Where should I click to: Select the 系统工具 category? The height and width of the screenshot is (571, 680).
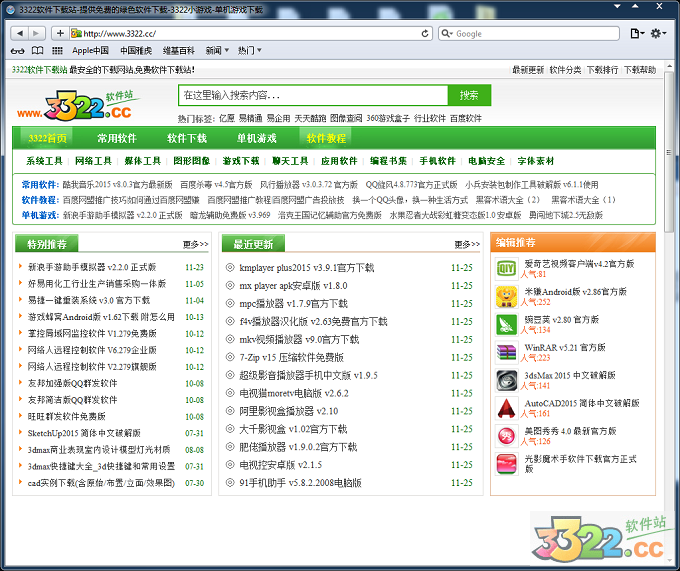pyautogui.click(x=44, y=161)
